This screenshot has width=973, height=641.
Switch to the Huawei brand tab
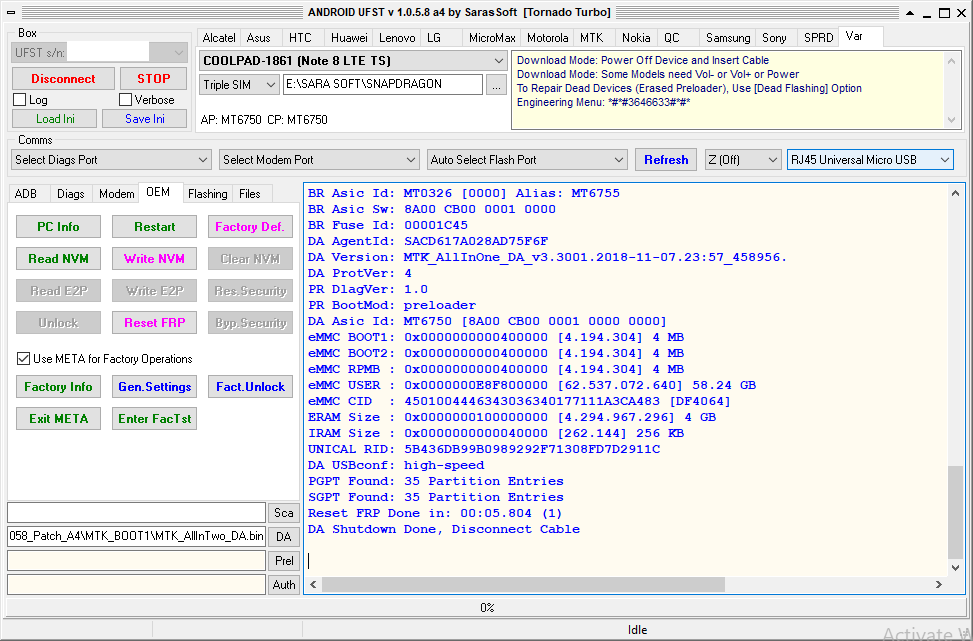tap(349, 38)
